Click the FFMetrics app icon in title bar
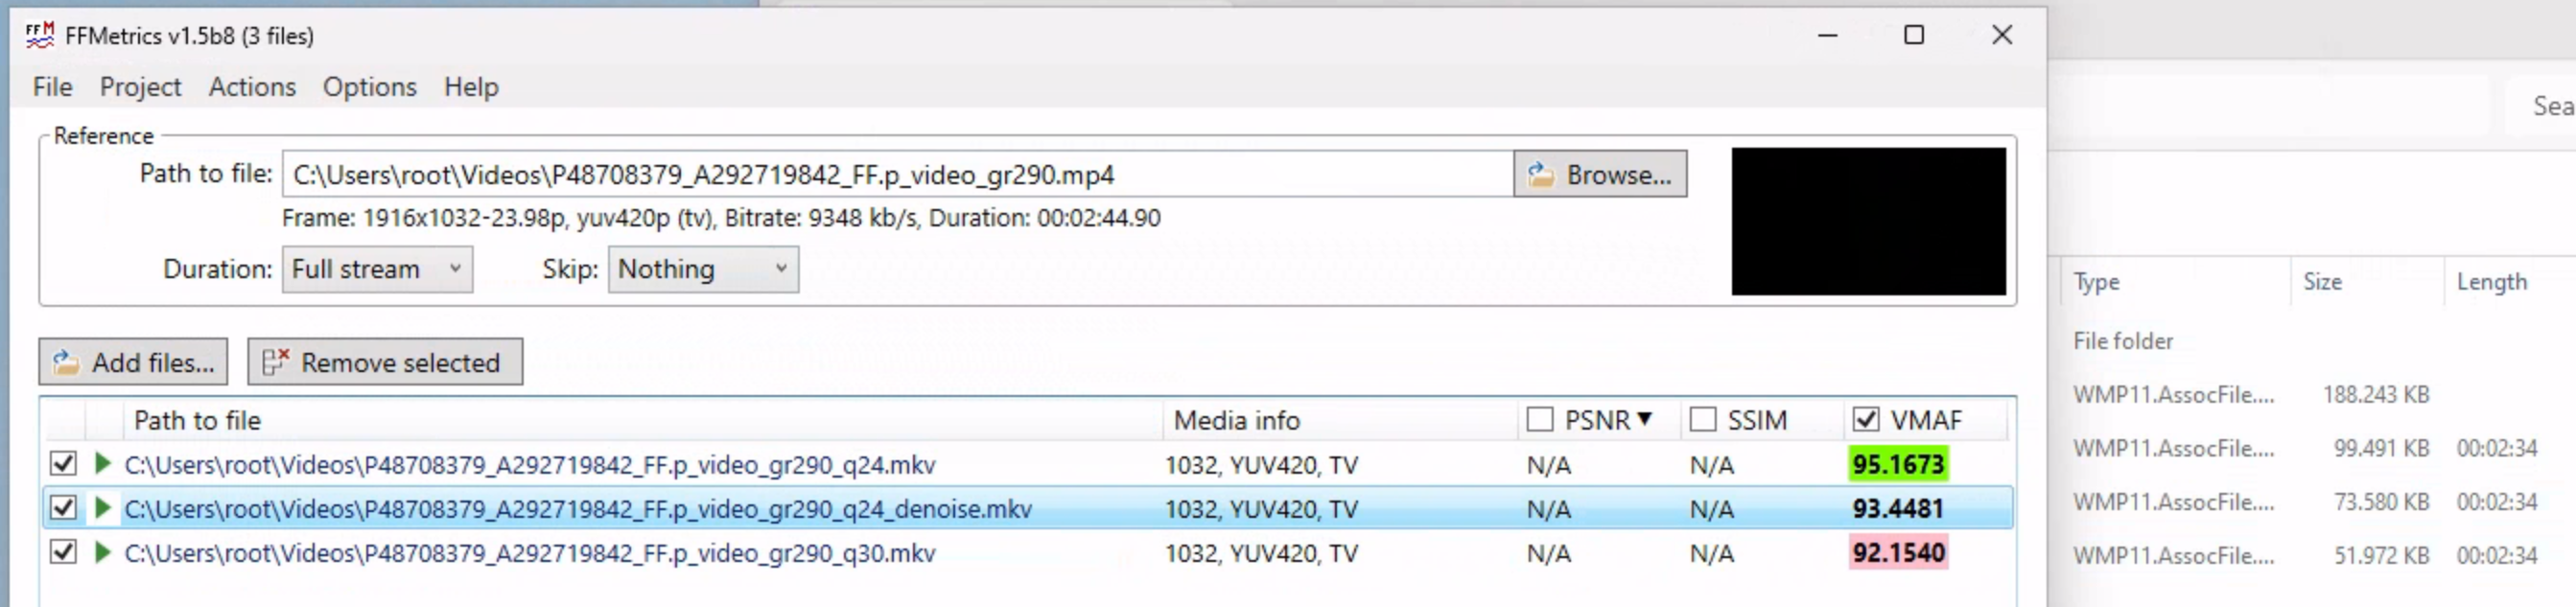Viewport: 2576px width, 607px height. click(x=40, y=35)
